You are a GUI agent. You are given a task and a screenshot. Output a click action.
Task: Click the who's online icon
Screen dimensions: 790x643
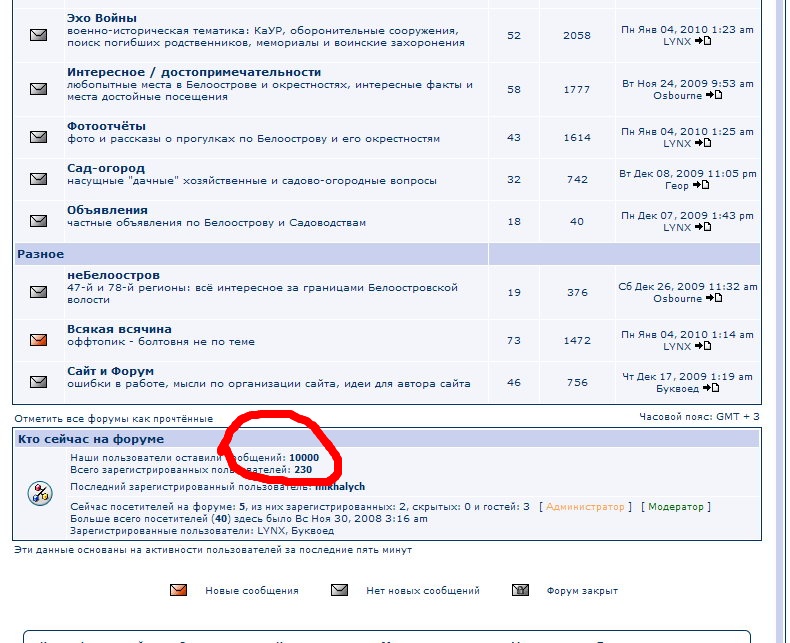pyautogui.click(x=38, y=492)
